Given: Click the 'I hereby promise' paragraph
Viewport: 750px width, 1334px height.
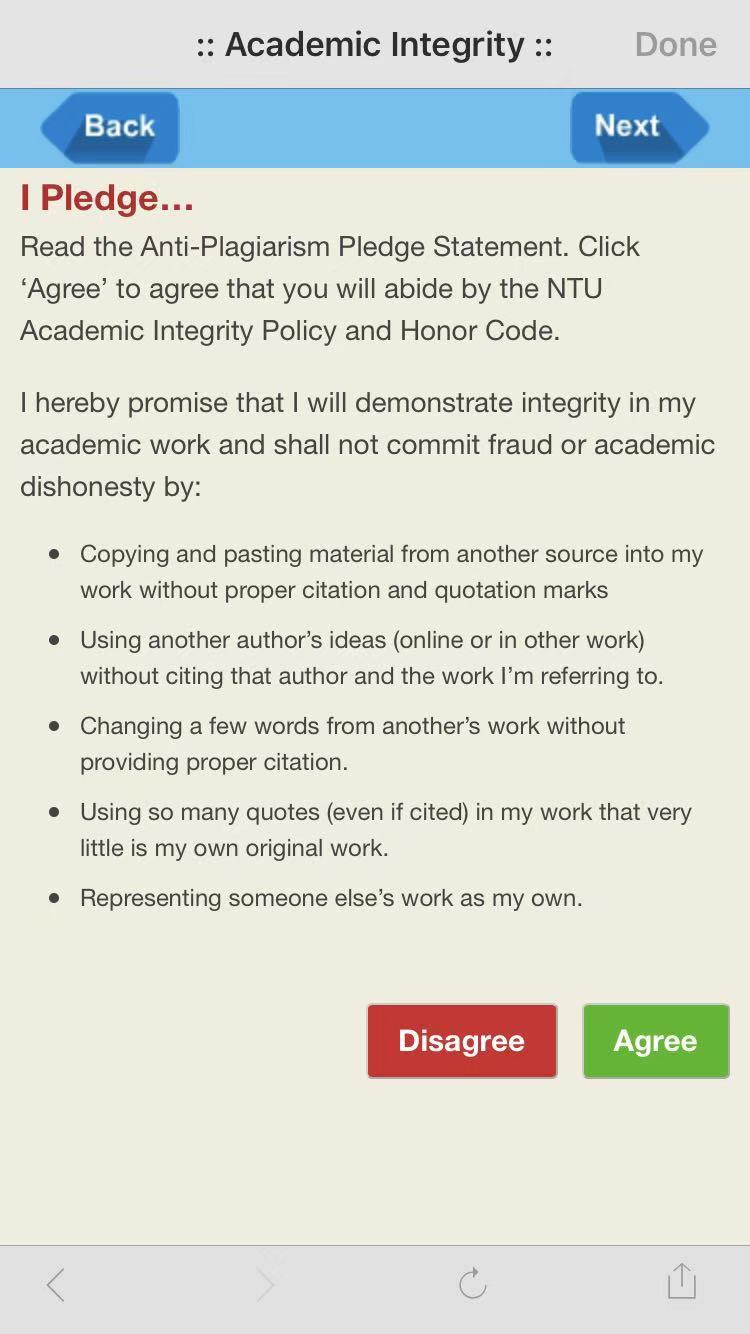Looking at the screenshot, I should click(367, 445).
